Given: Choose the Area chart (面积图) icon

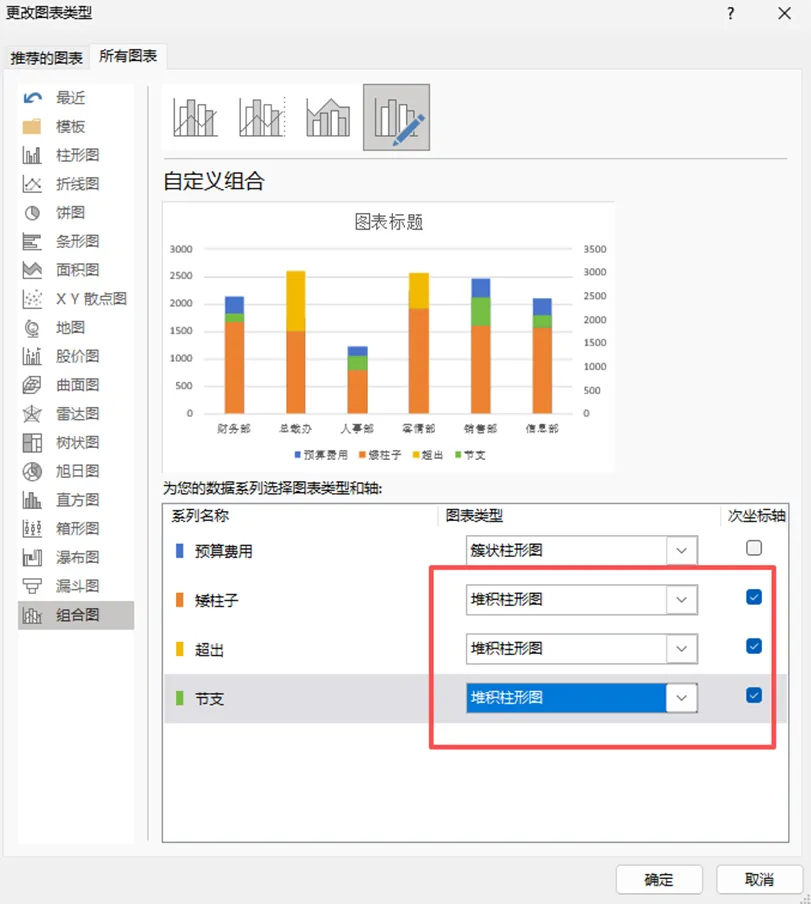Looking at the screenshot, I should (x=32, y=270).
